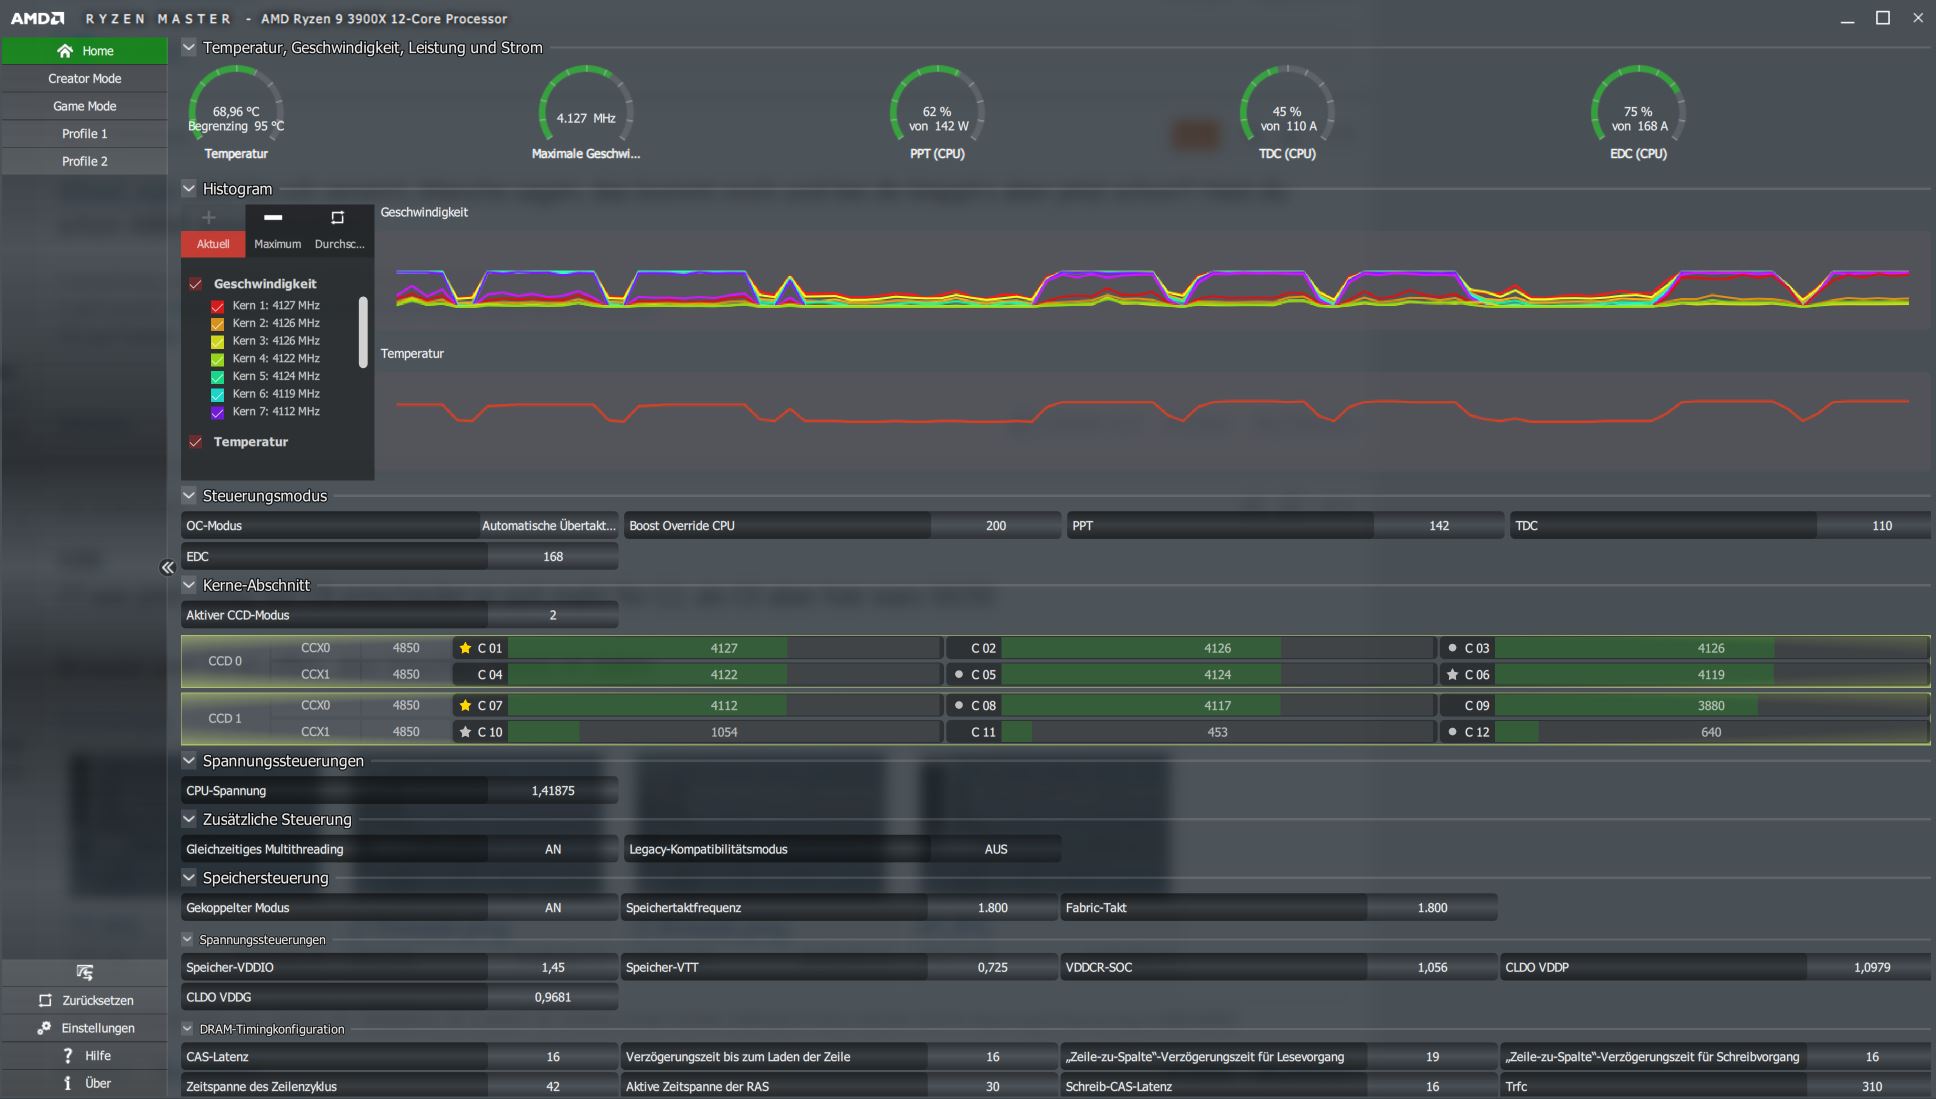Click the histogram reset loop icon
The width and height of the screenshot is (1936, 1099).
click(x=337, y=217)
